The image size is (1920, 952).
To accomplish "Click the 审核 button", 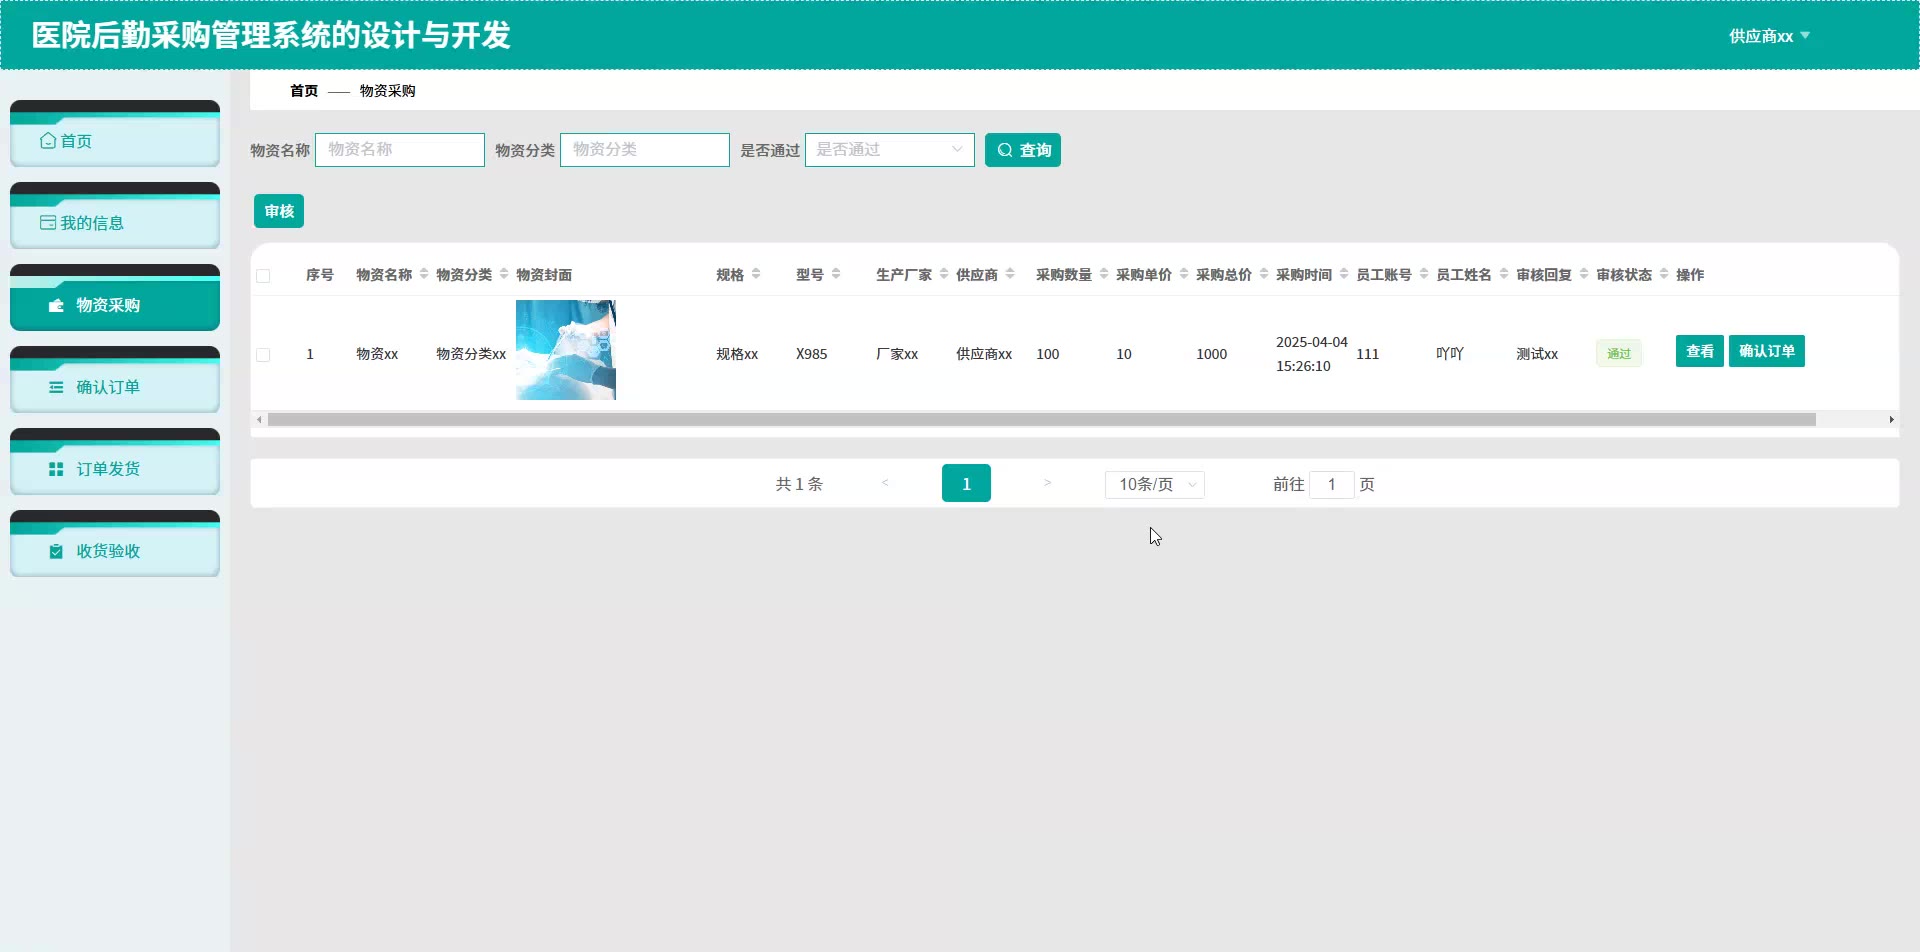I will pos(279,211).
